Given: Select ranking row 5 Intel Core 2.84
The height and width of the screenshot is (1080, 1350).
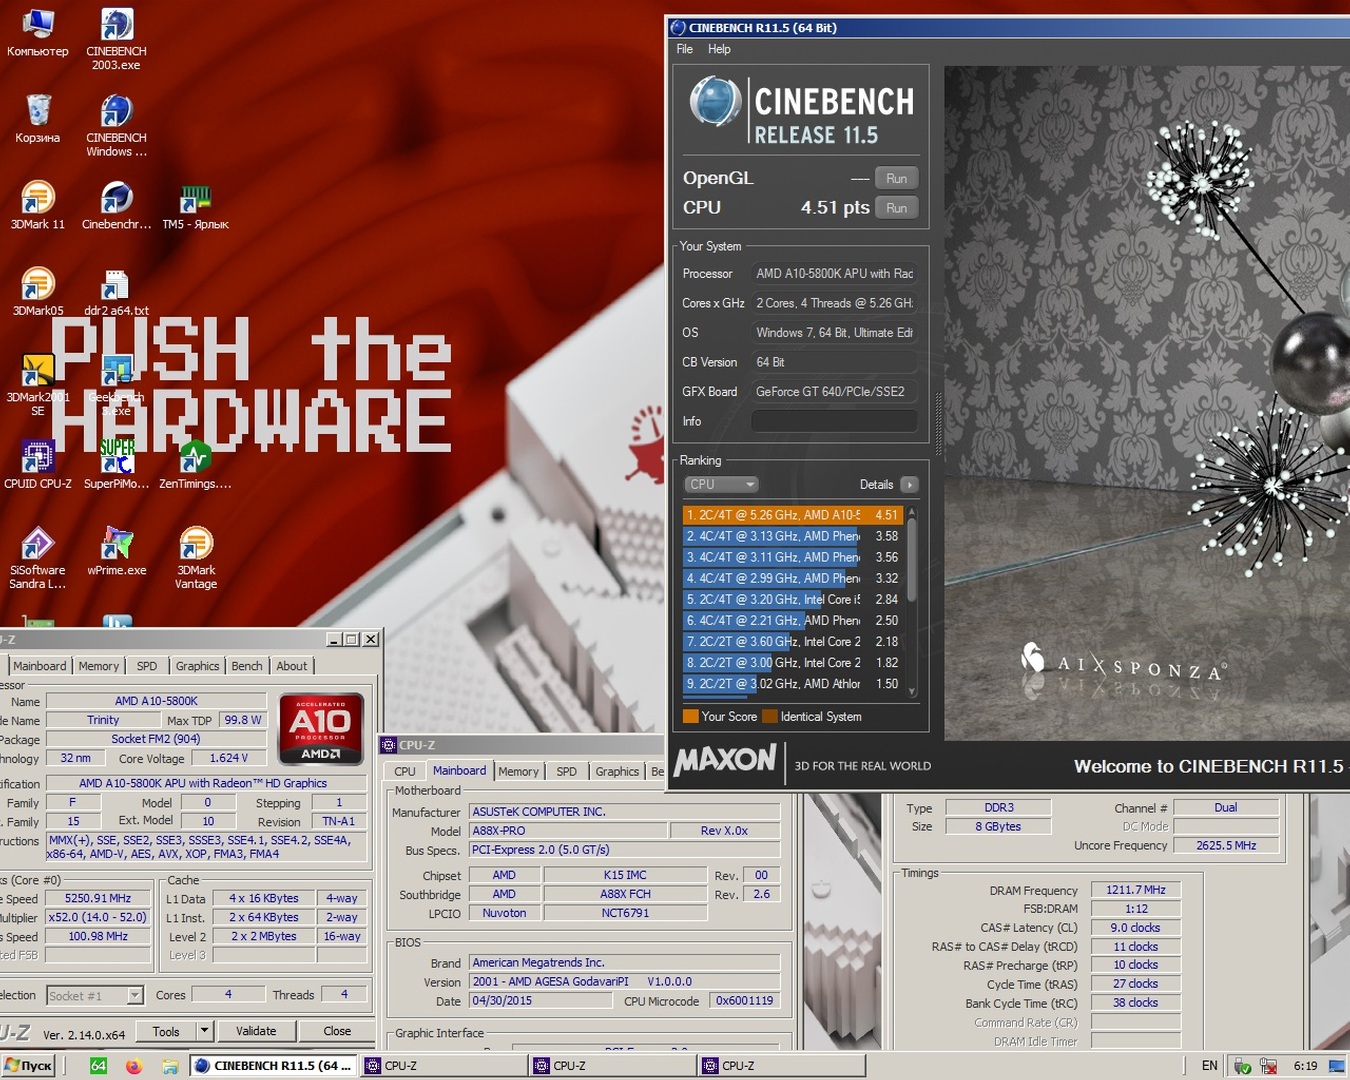Looking at the screenshot, I should (793, 599).
